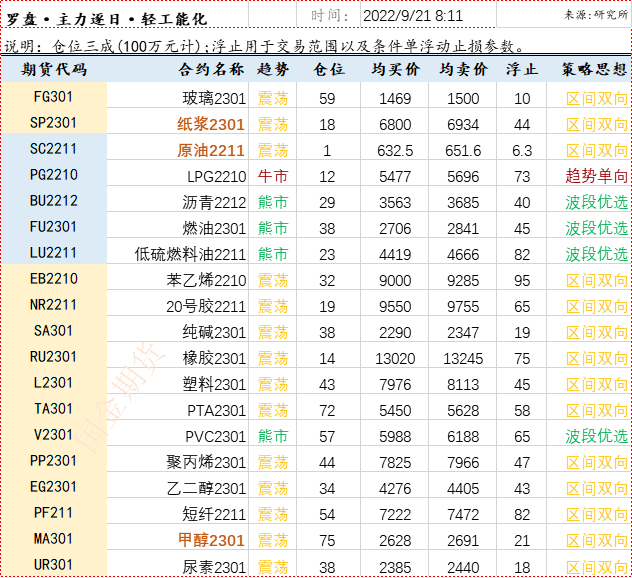
Task: Click the 期货代码 column header
Action: click(54, 69)
